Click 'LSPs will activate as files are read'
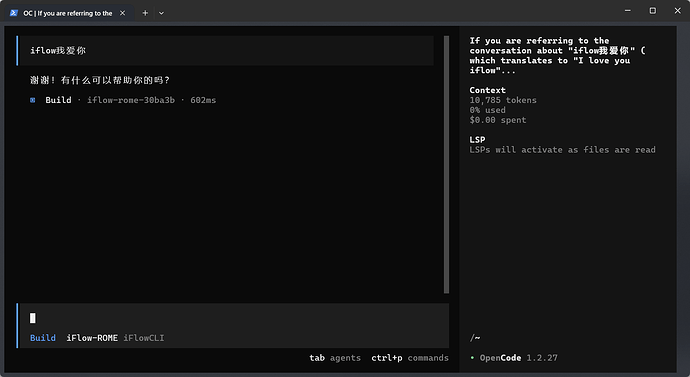Screen dimensions: 690x377 tap(562, 150)
